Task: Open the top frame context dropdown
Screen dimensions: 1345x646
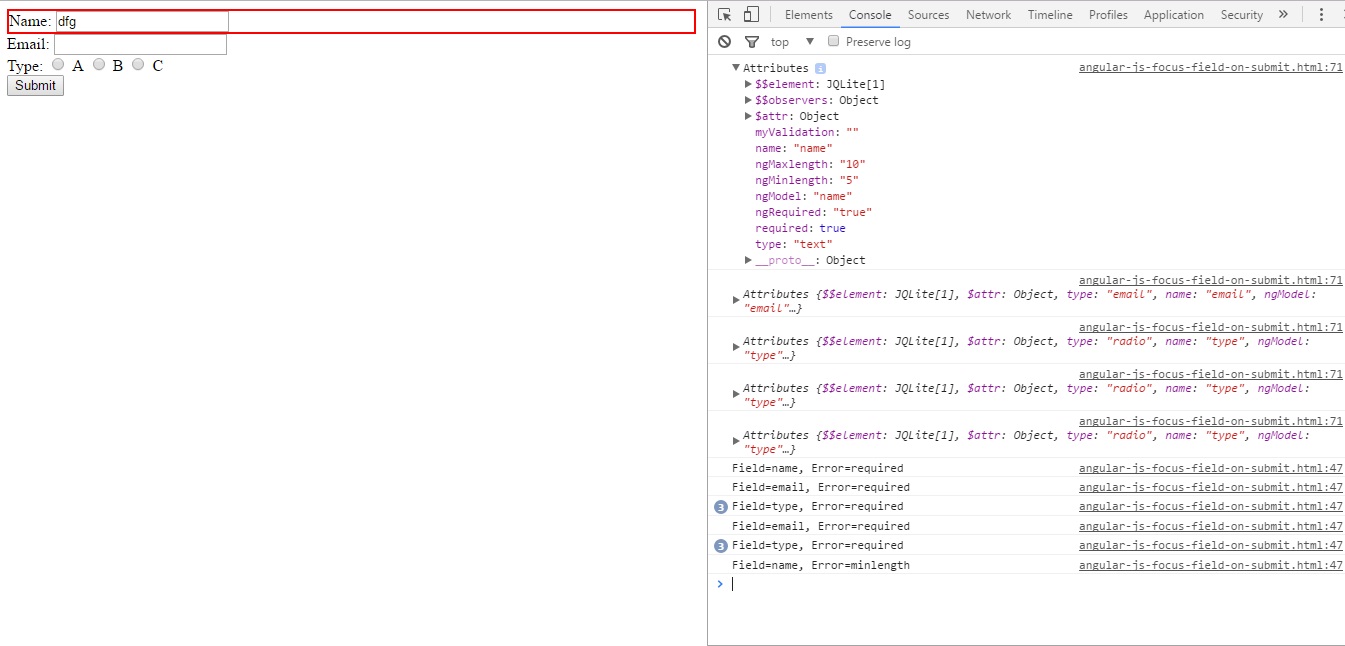Action: point(786,41)
